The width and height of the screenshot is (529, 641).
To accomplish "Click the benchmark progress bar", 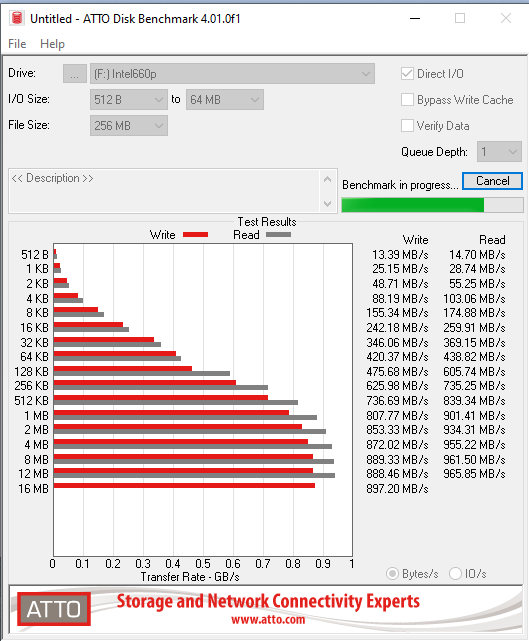I will (x=432, y=205).
